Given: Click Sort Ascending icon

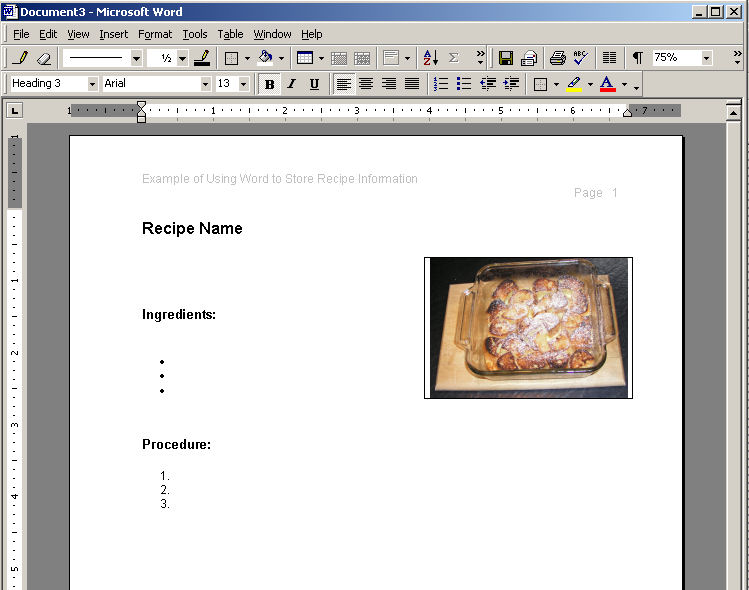Looking at the screenshot, I should [430, 58].
